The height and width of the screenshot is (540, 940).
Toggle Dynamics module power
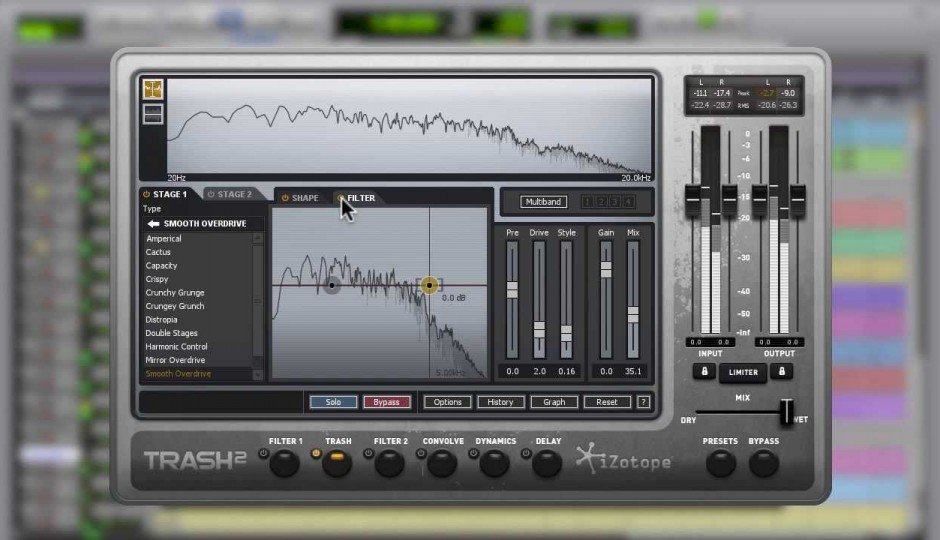click(x=474, y=454)
